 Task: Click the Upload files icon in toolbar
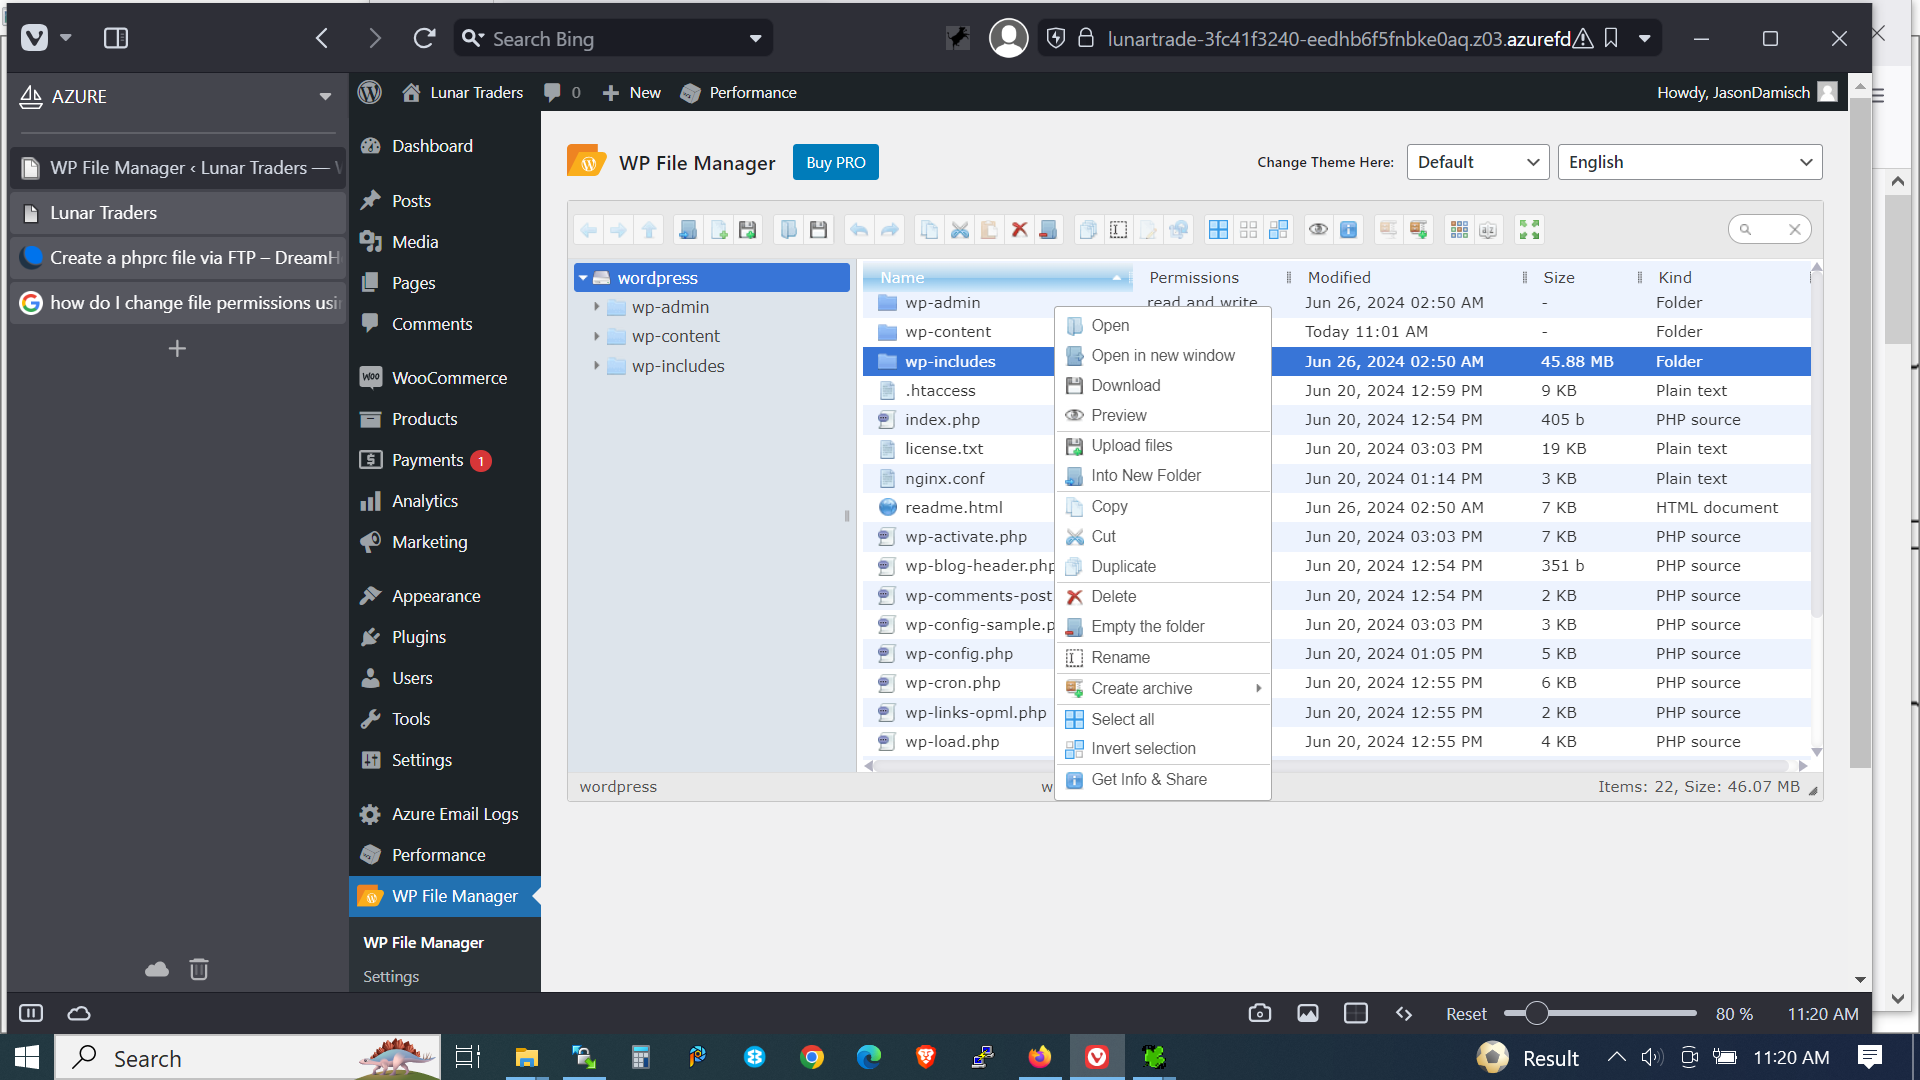(749, 229)
